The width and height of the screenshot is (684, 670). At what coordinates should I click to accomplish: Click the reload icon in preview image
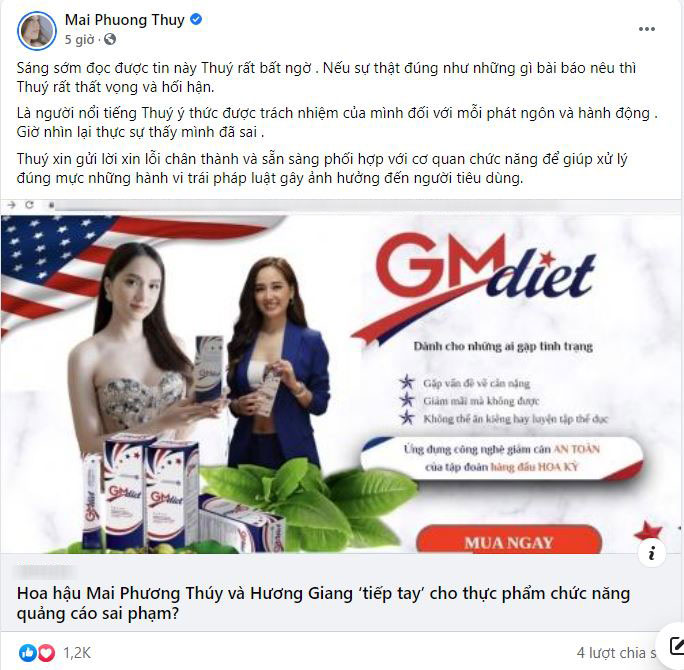[30, 205]
